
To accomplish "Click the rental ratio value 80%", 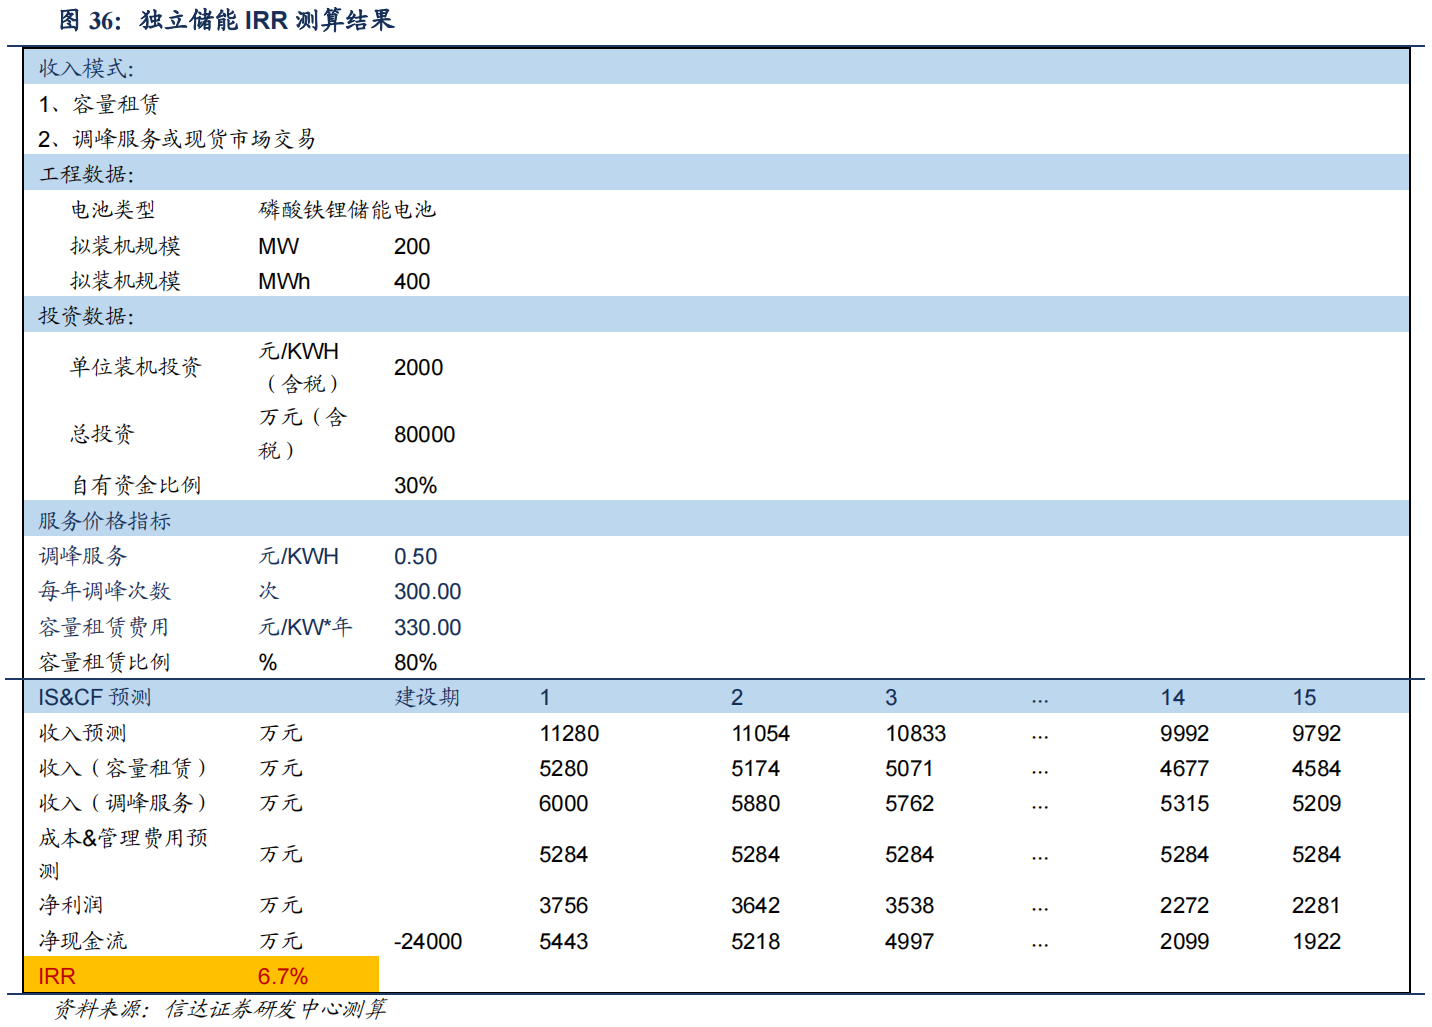I will pyautogui.click(x=415, y=662).
